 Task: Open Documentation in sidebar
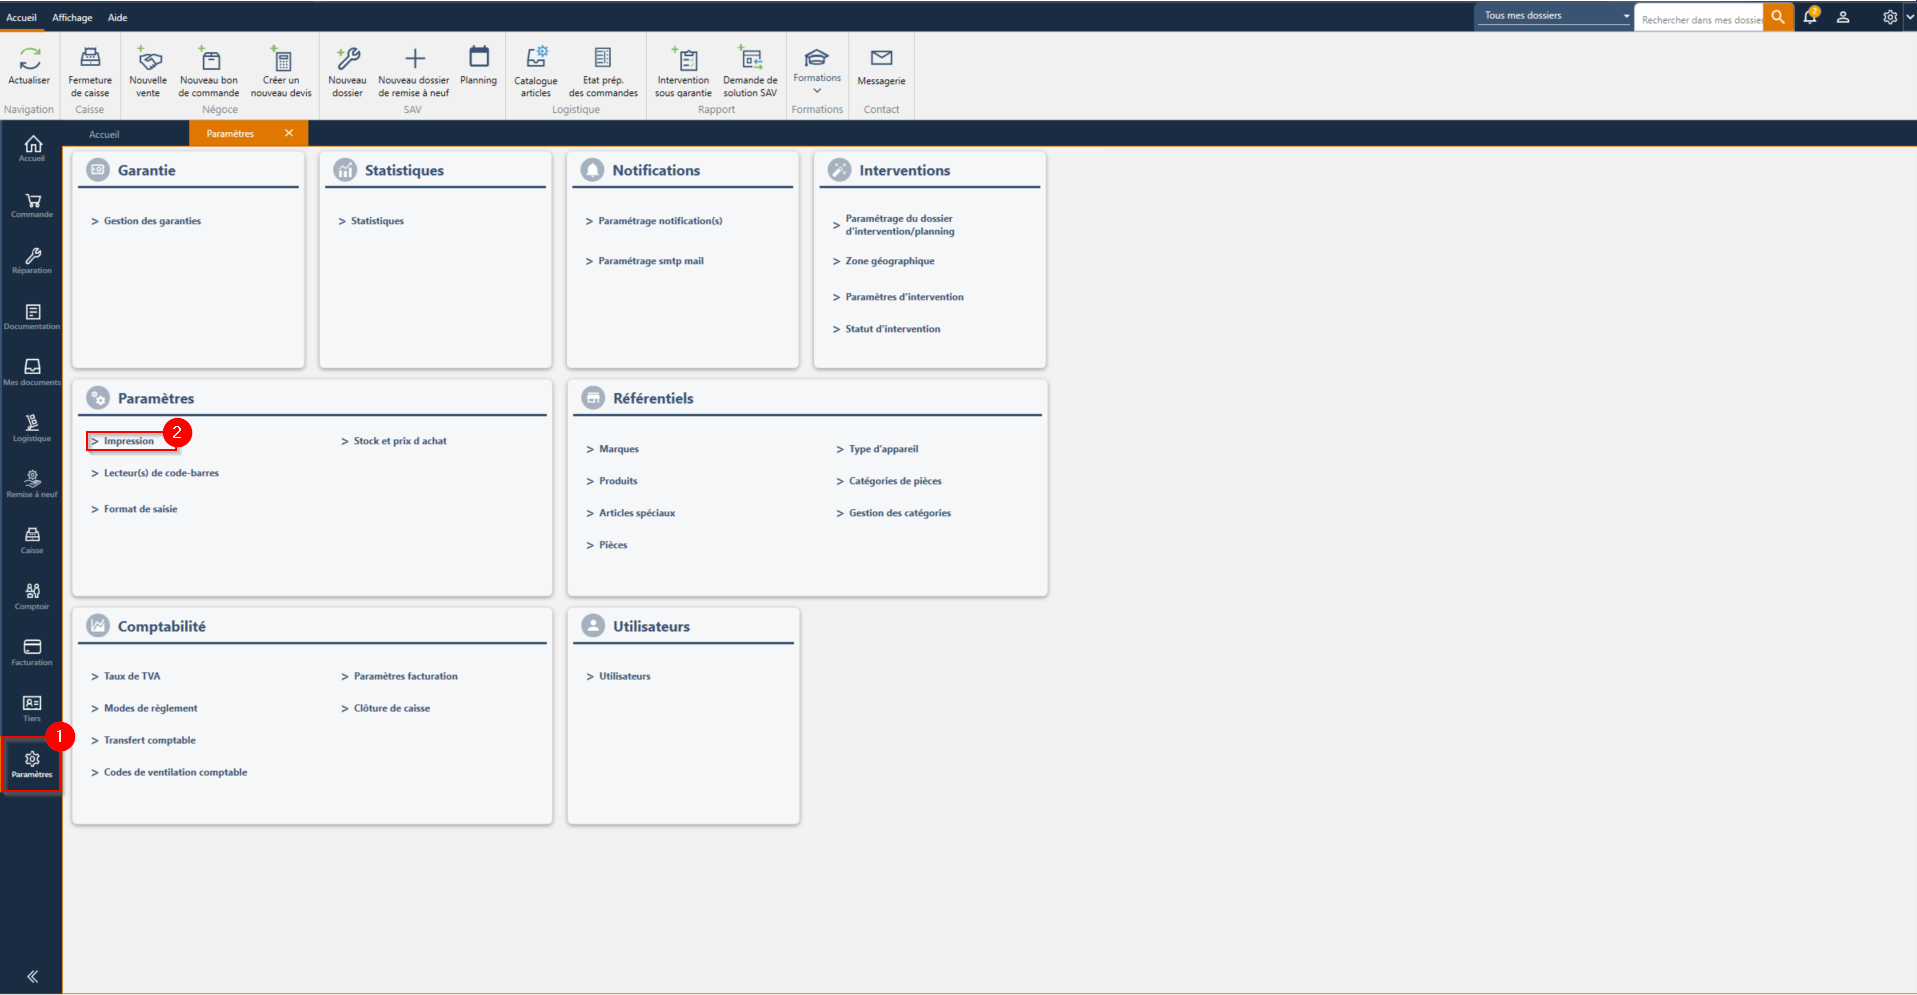[32, 316]
